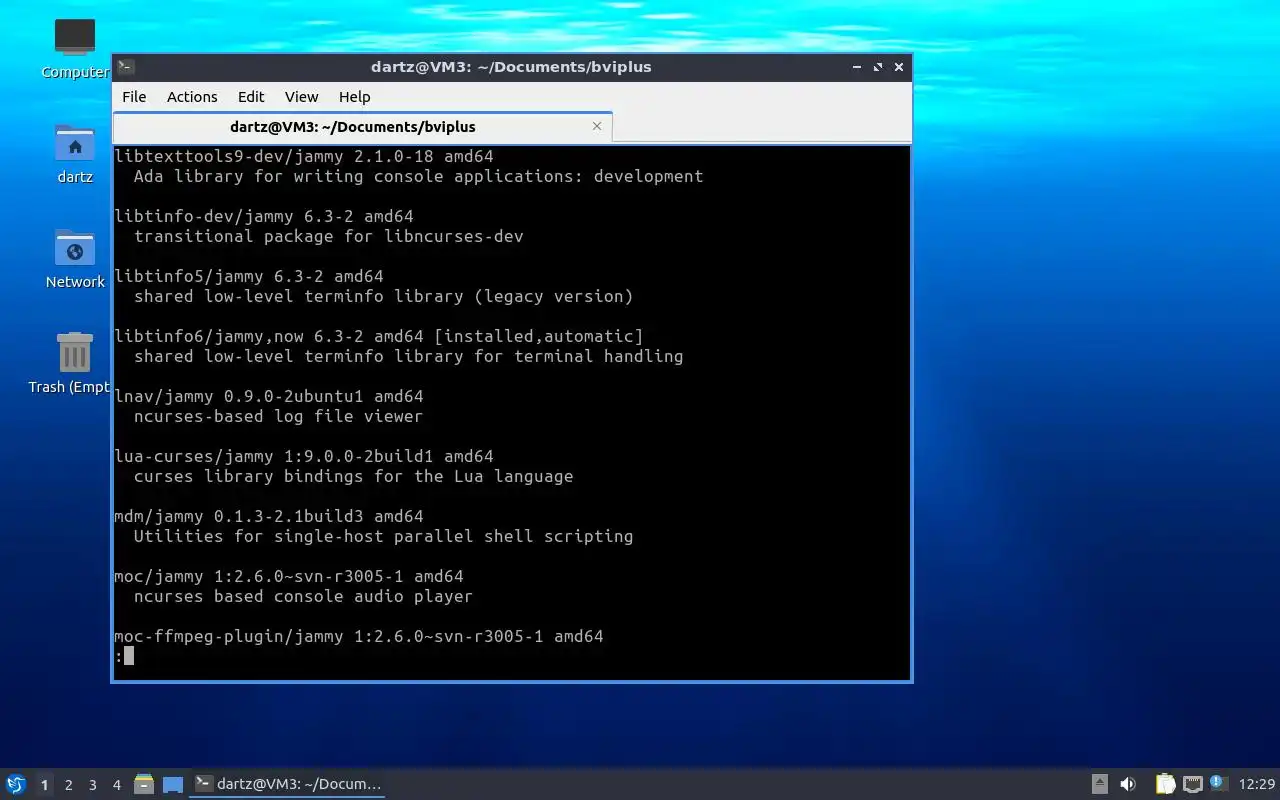This screenshot has height=800, width=1280.
Task: Click the libtinfo6/jammy,now installed line
Action: [x=379, y=336]
